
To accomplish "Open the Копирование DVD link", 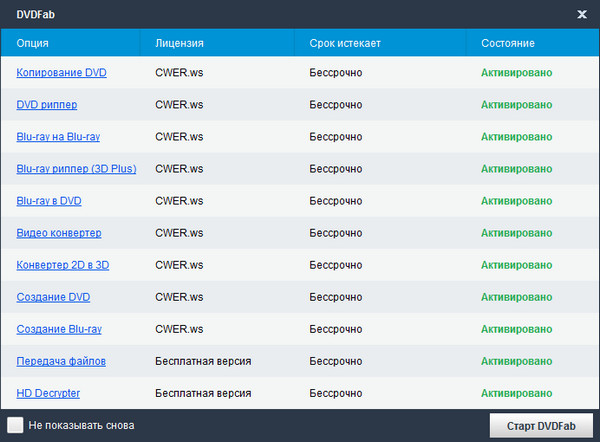I will pyautogui.click(x=61, y=73).
